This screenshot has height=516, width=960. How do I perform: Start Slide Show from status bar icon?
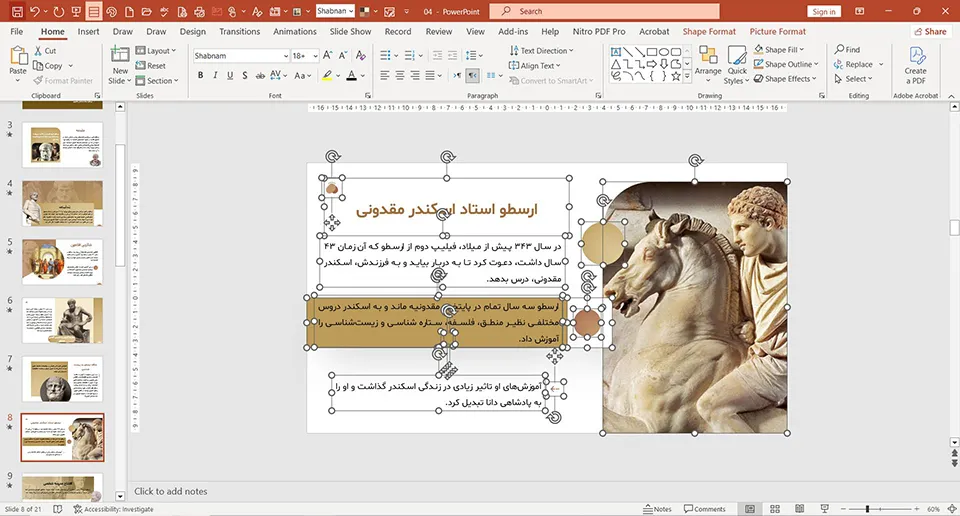824,509
